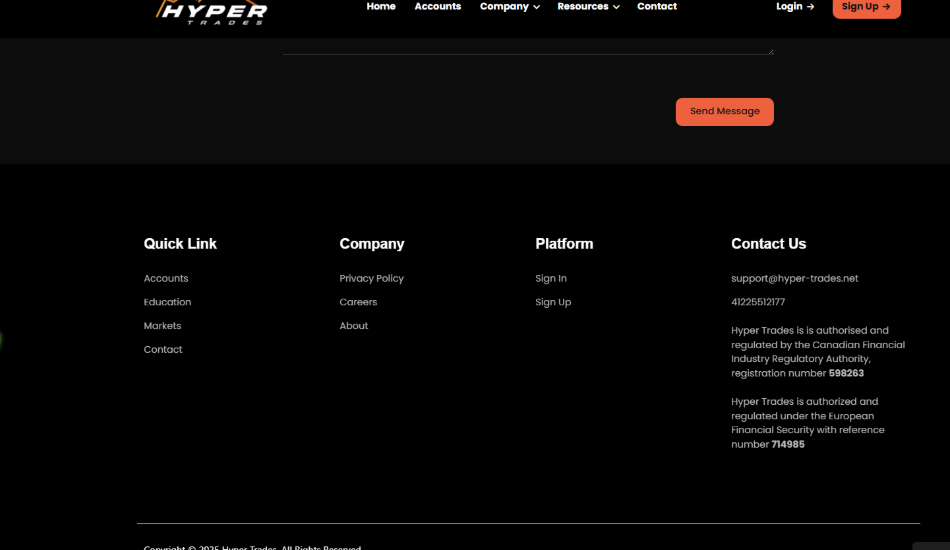The height and width of the screenshot is (550, 950).
Task: Click the Quick Link heading
Action: point(180,244)
